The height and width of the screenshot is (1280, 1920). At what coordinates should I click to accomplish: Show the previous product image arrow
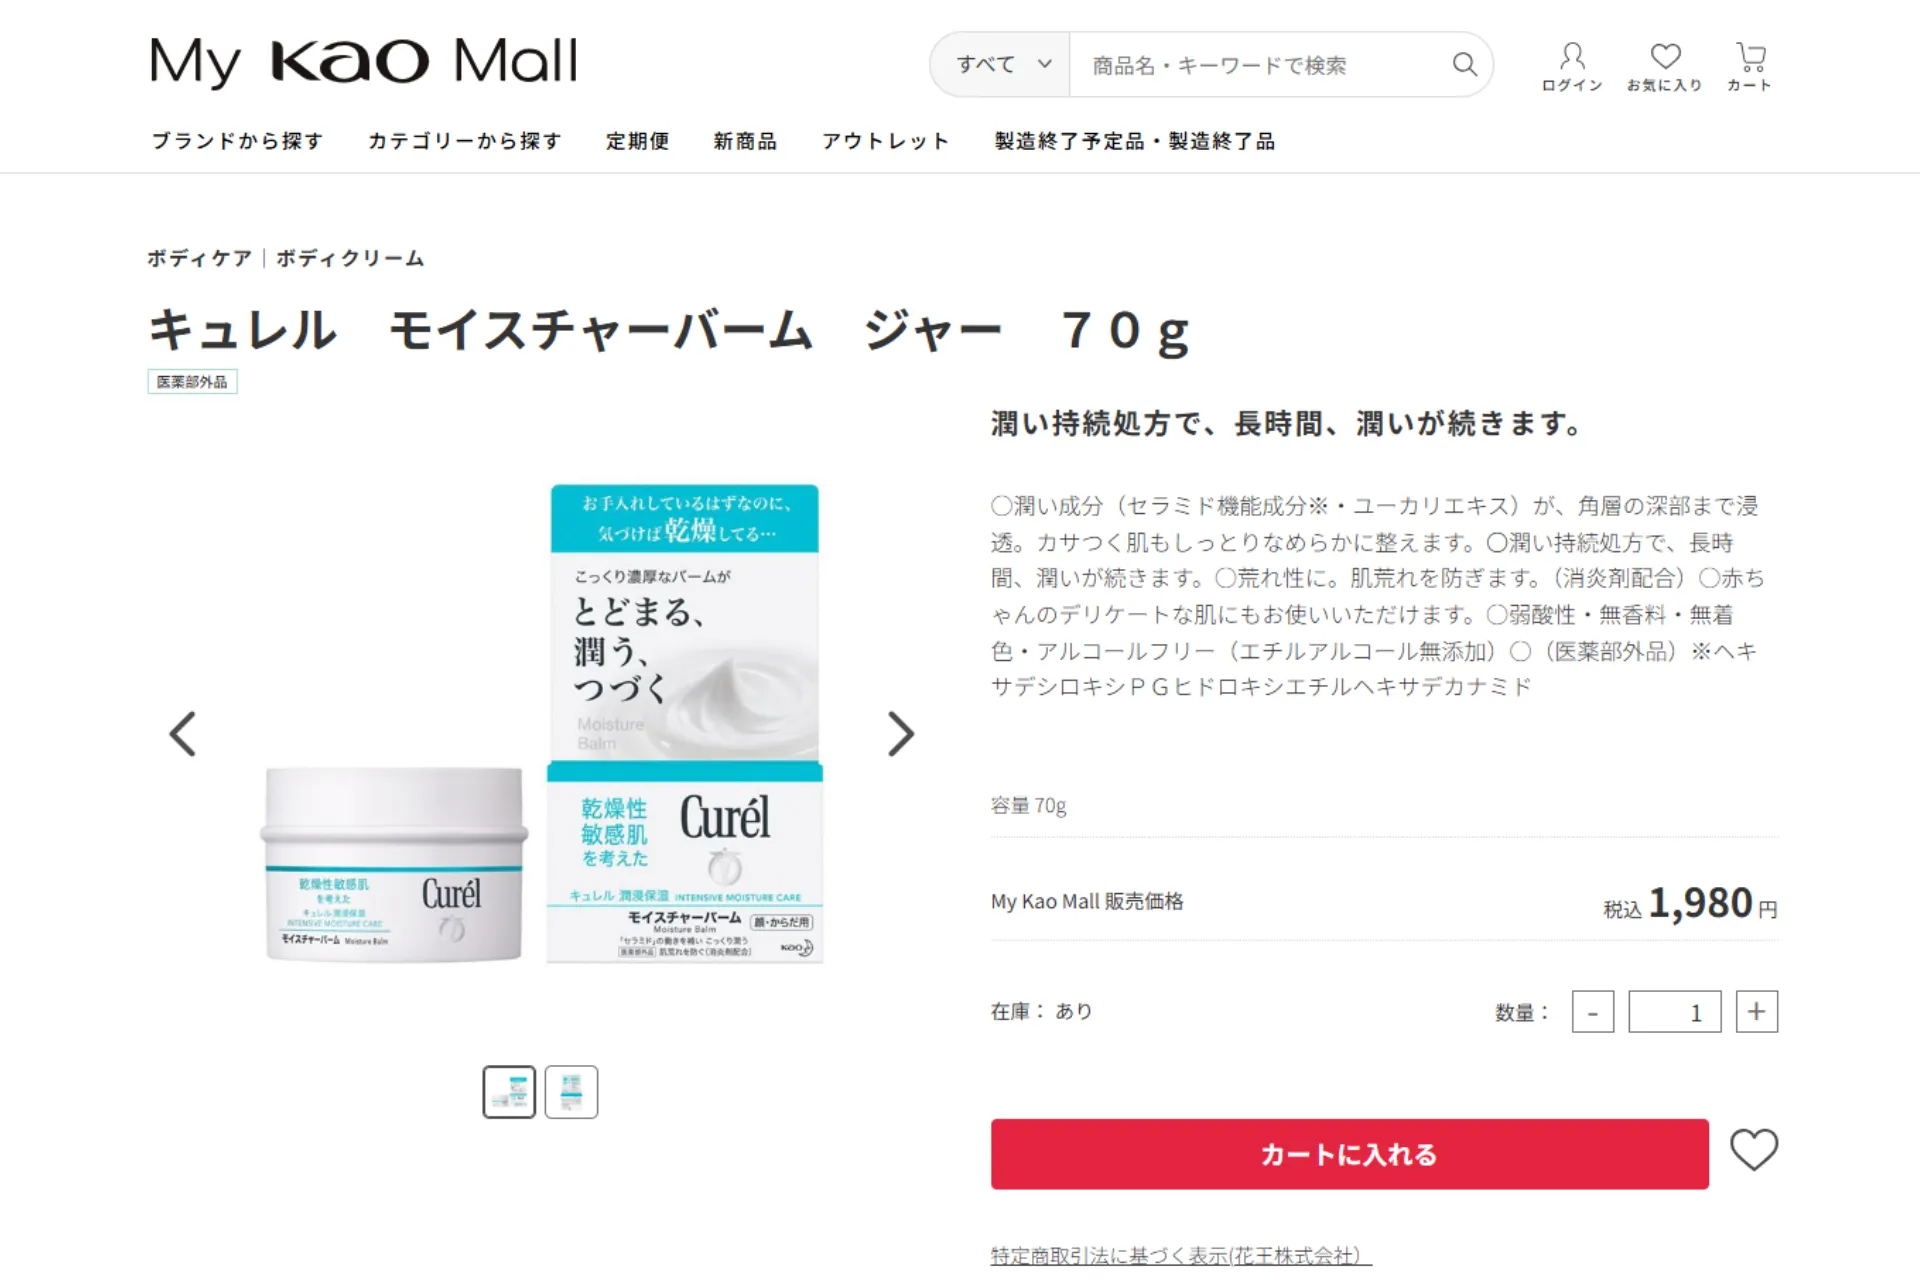tap(182, 734)
